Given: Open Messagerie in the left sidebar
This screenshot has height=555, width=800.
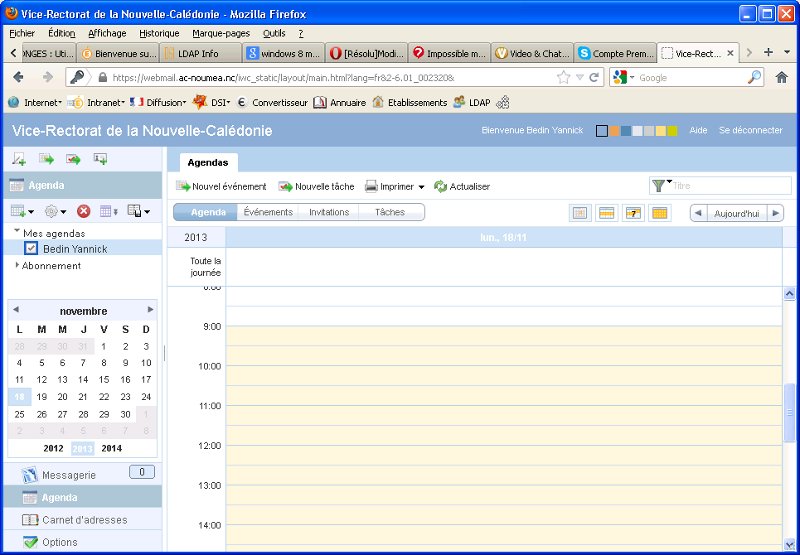Looking at the screenshot, I should pos(69,475).
